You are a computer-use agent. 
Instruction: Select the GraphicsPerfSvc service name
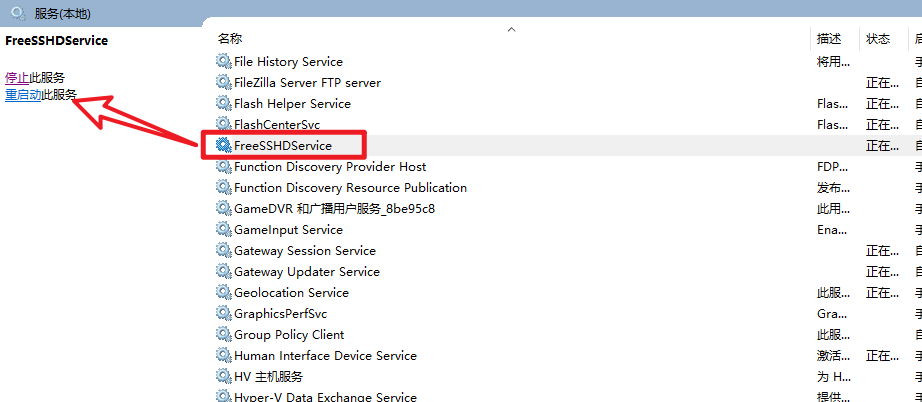click(280, 313)
